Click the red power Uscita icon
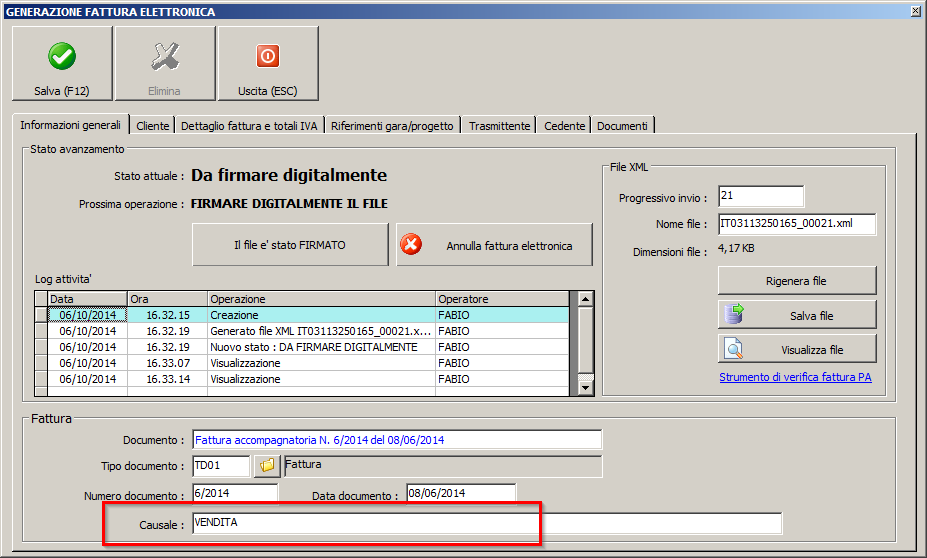This screenshot has height=558, width=927. 268,56
